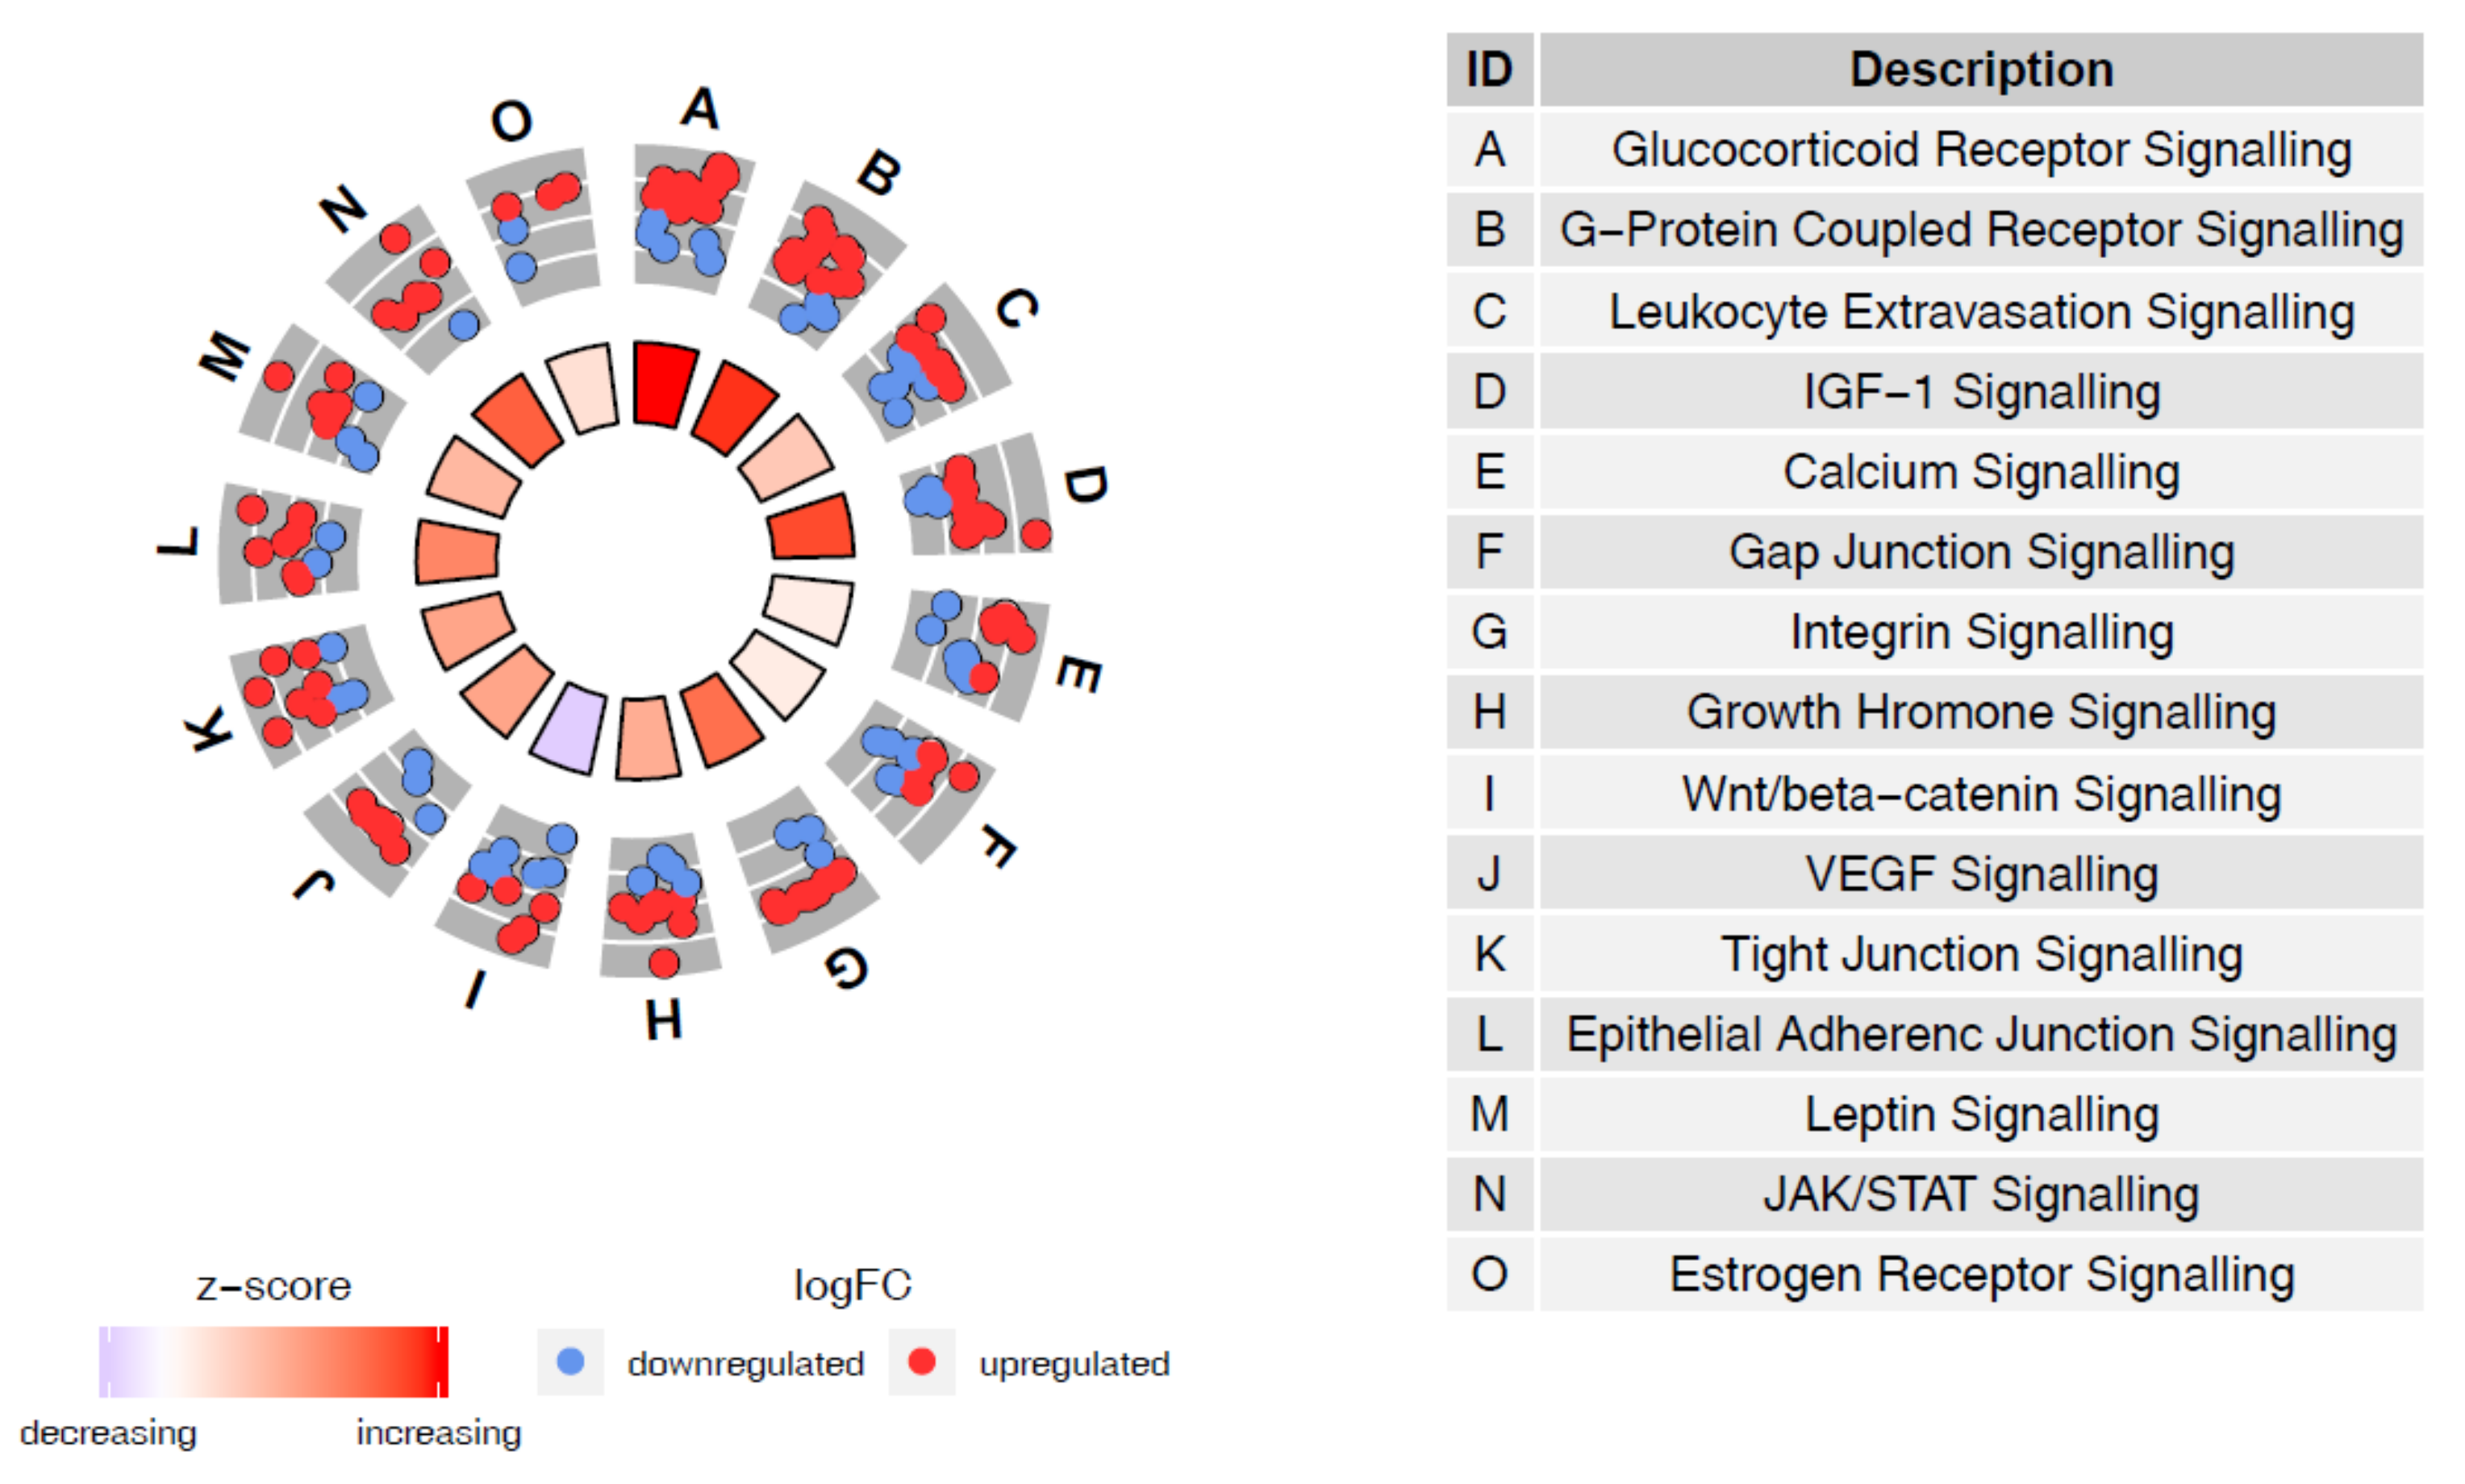Click the blue downregulated legend dot
The image size is (2465, 1484).
(570, 1361)
